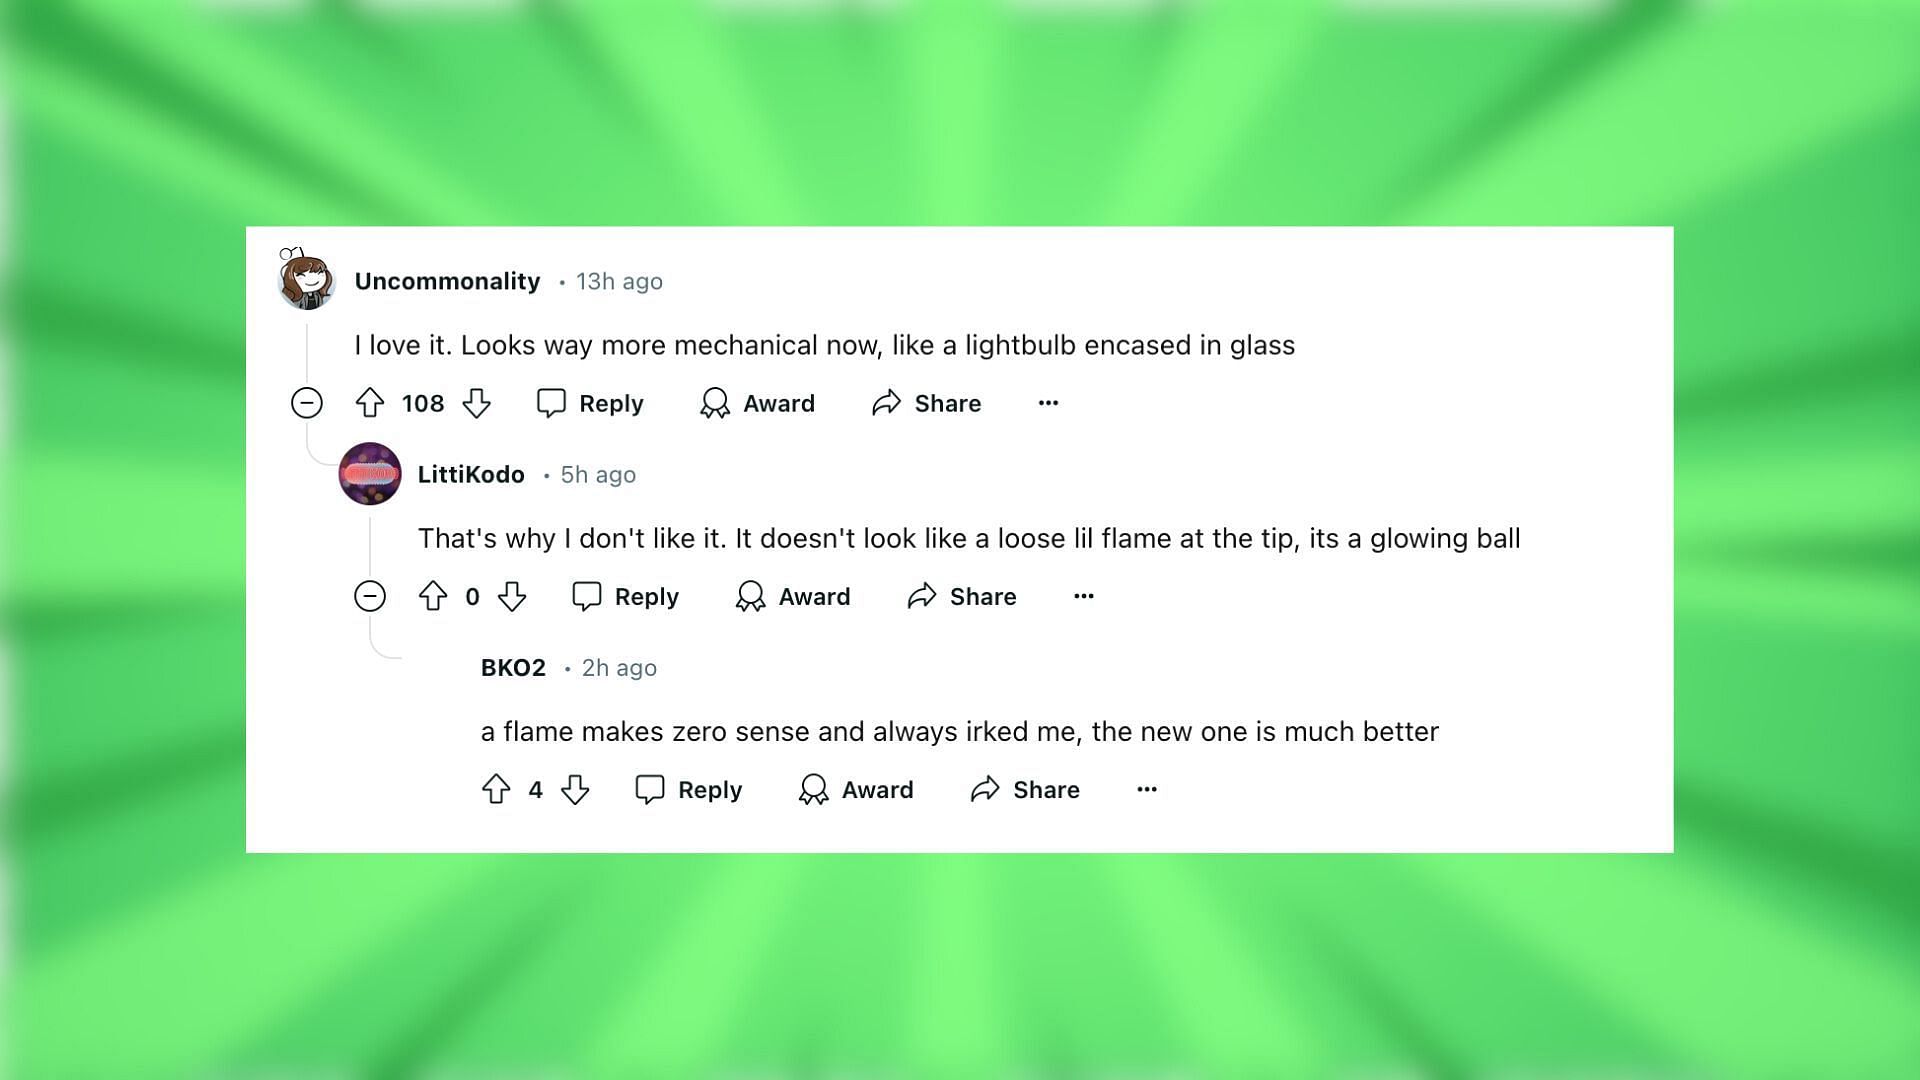
Task: Upvote Uncommonality's comment
Action: (370, 403)
